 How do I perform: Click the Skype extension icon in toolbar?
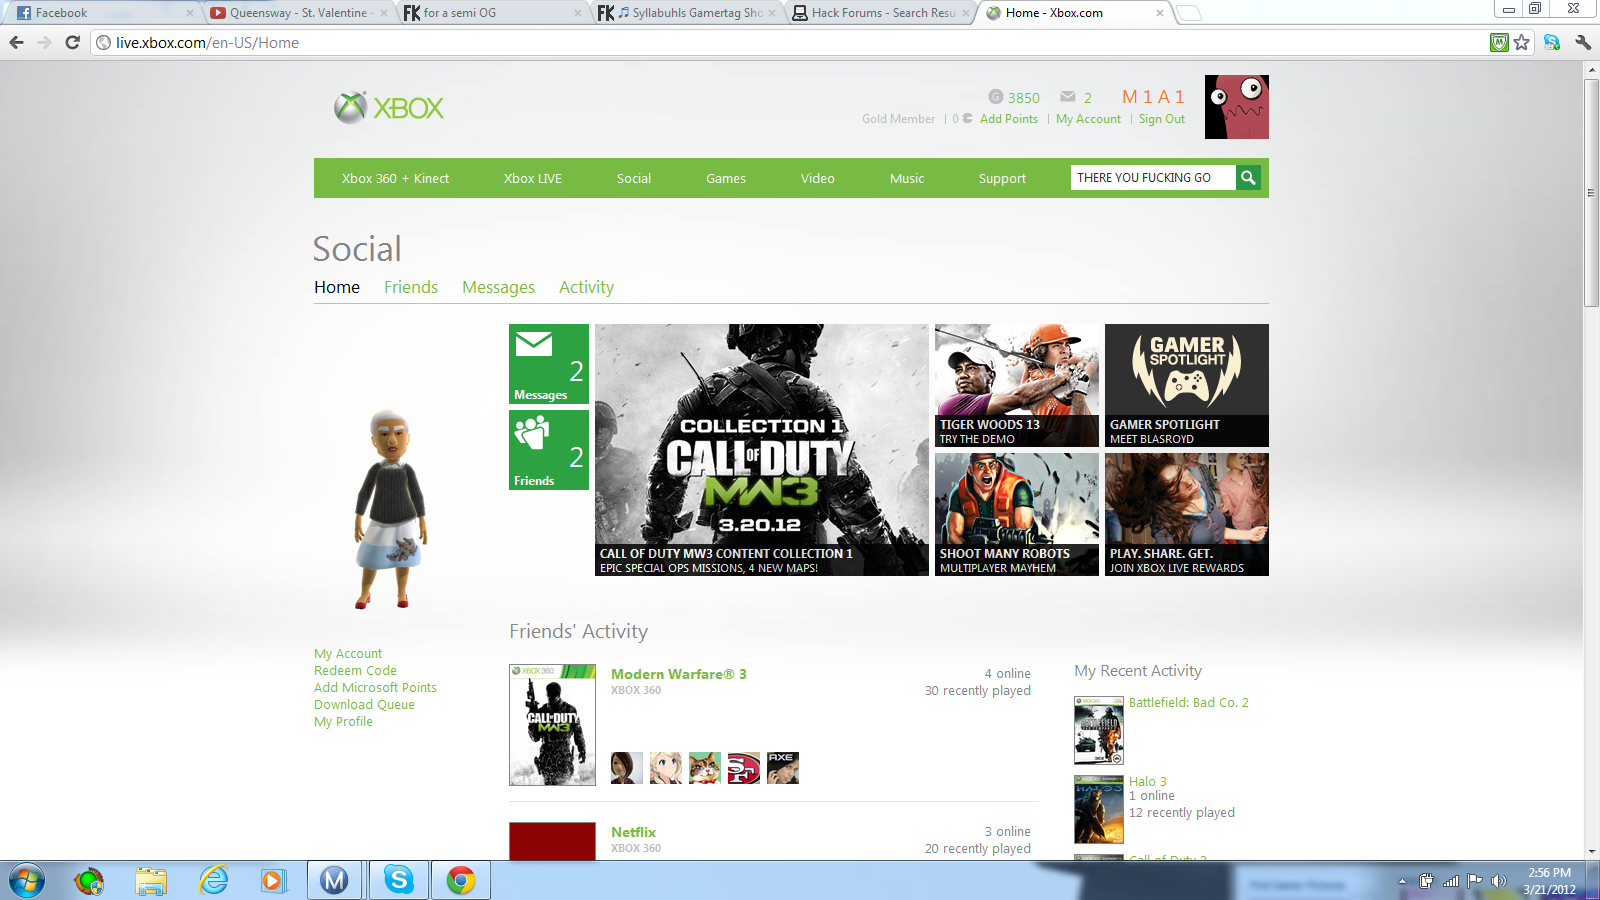[x=1552, y=42]
